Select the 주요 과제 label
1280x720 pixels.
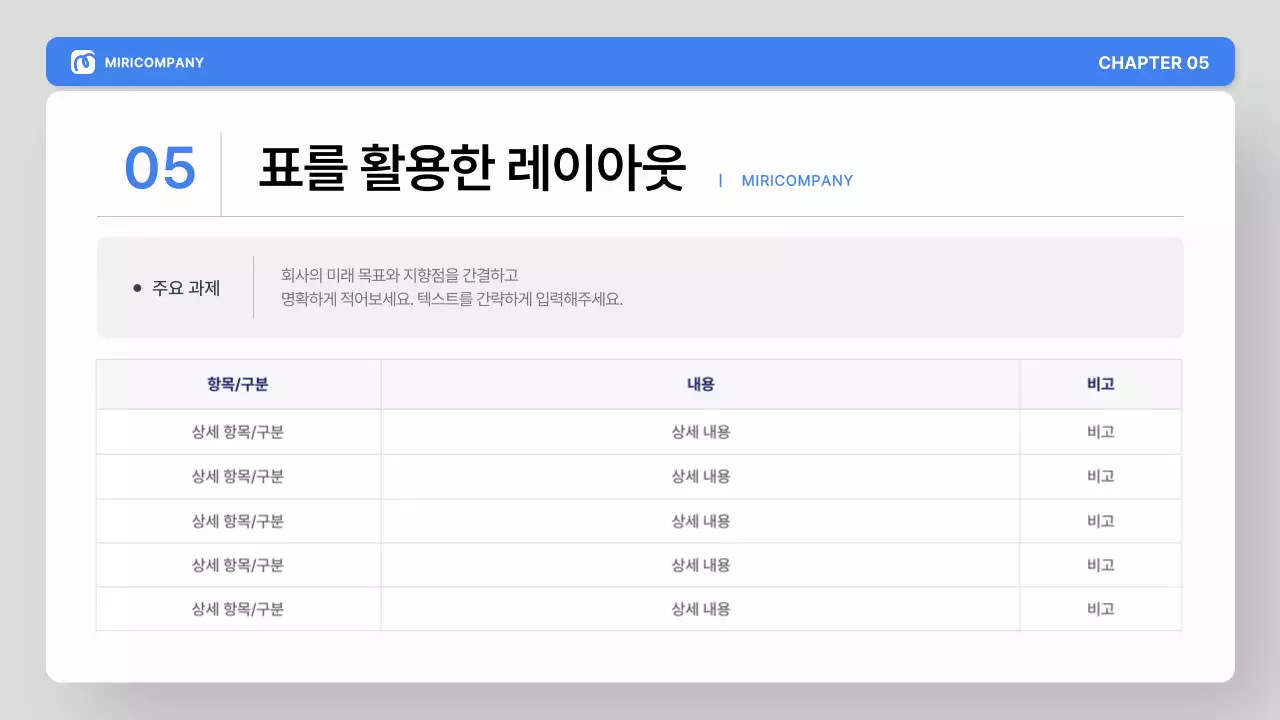click(186, 287)
